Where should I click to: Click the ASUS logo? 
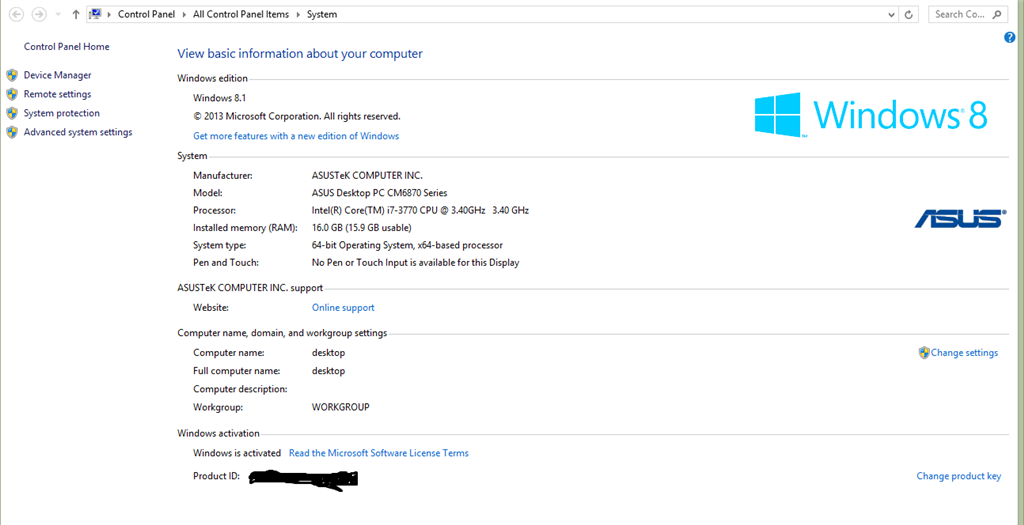pos(960,218)
